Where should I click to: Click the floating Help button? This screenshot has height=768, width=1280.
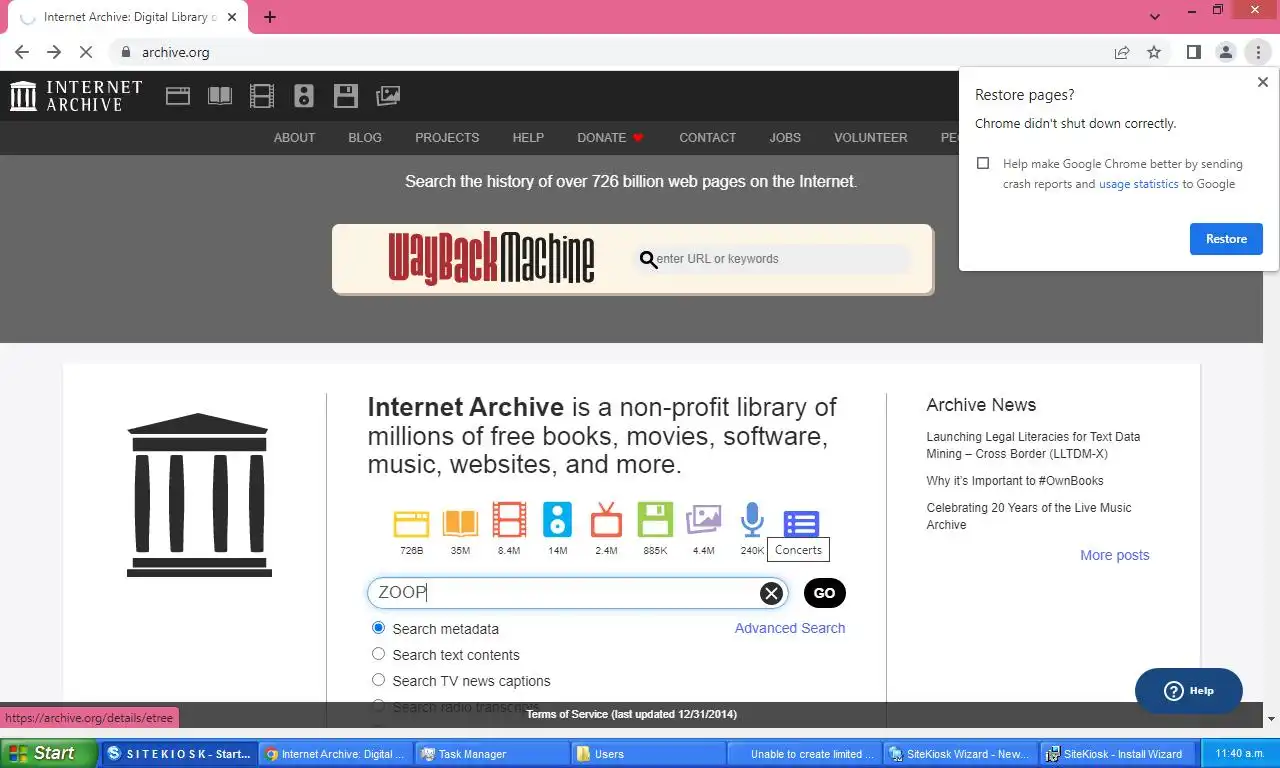[1189, 691]
